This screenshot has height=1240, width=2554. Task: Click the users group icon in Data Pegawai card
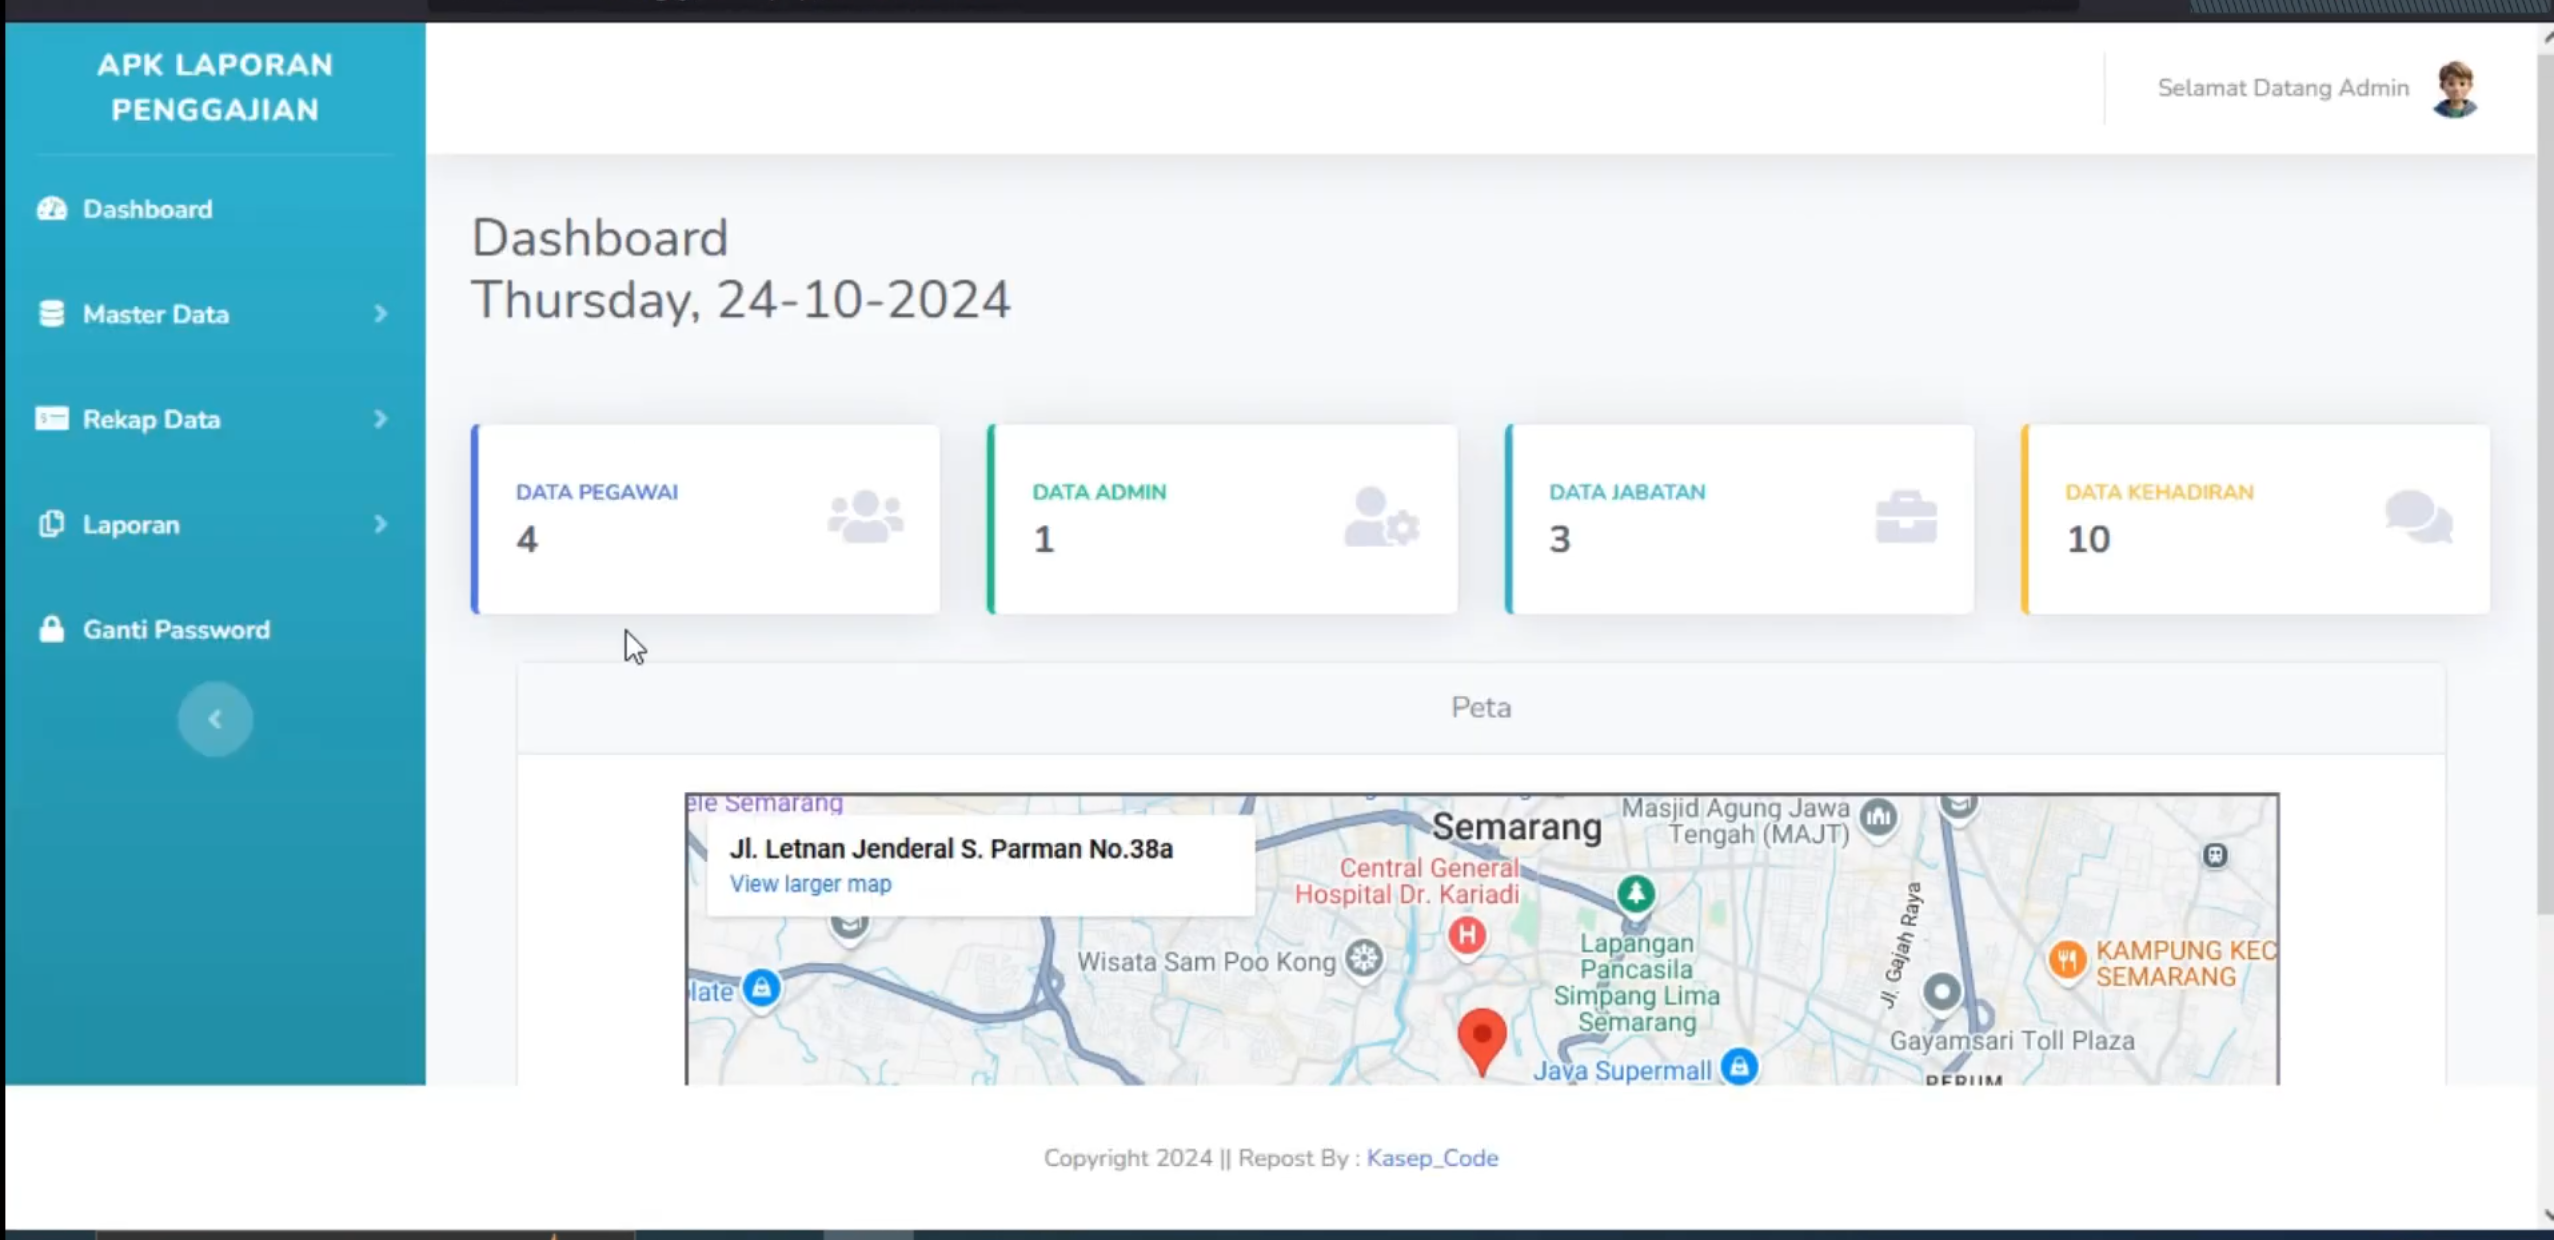(x=866, y=517)
